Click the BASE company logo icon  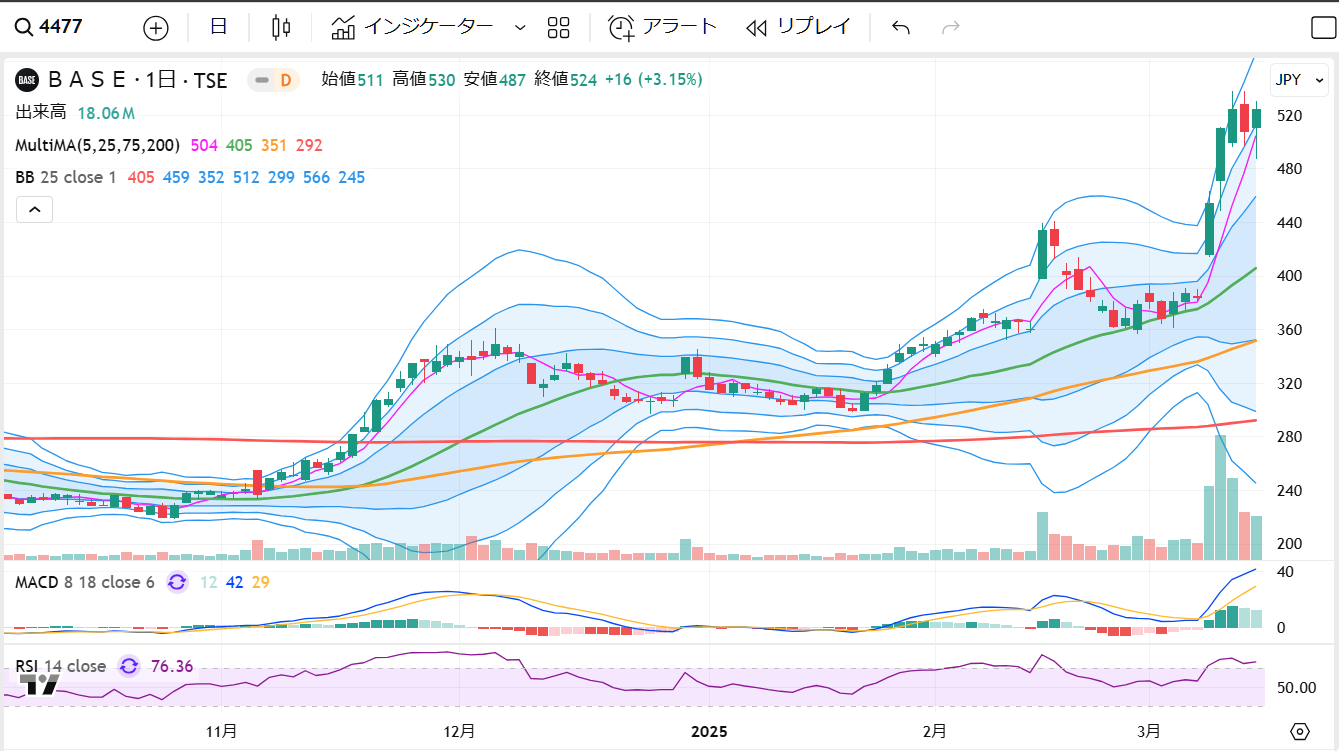click(x=27, y=80)
